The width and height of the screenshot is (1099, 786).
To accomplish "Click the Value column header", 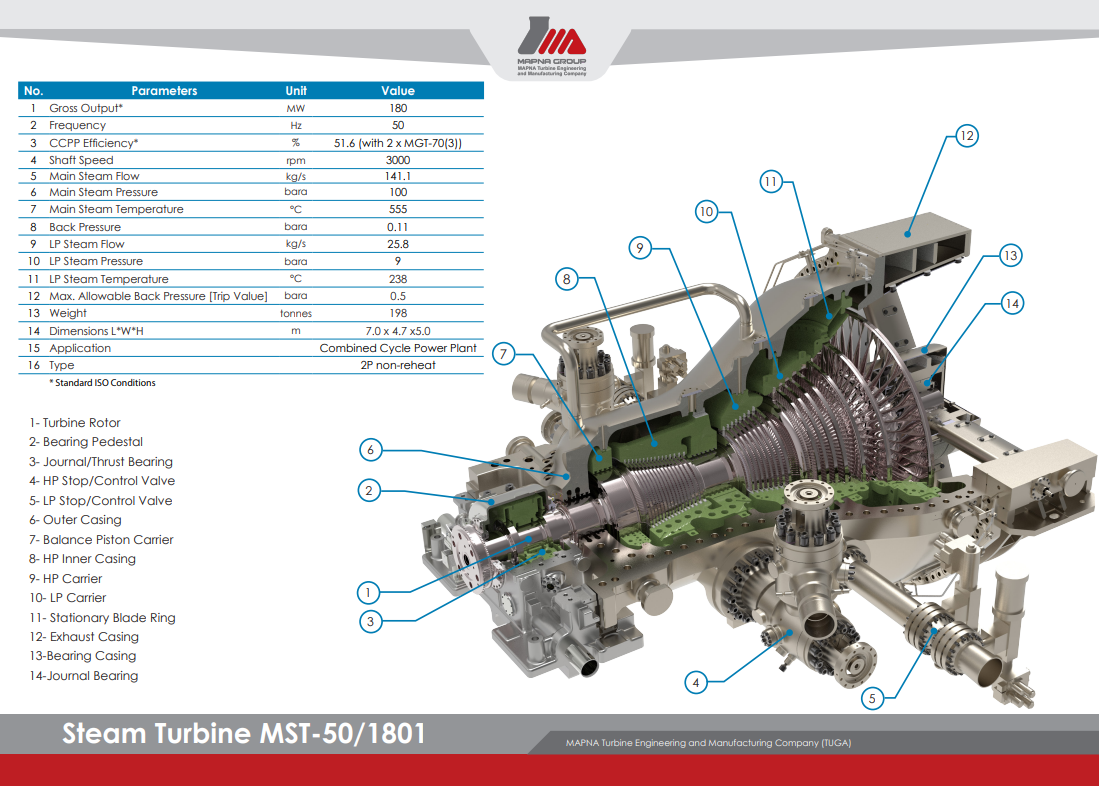I will pos(397,91).
